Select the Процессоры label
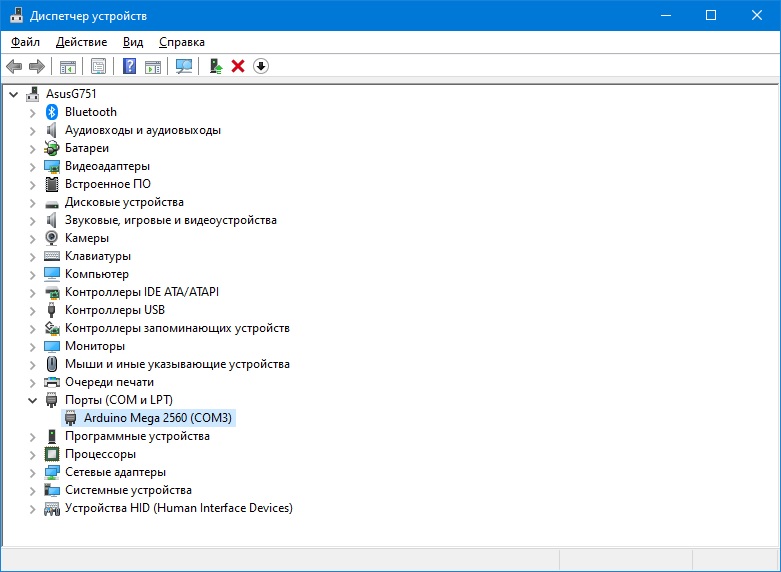This screenshot has width=781, height=572. pos(100,454)
